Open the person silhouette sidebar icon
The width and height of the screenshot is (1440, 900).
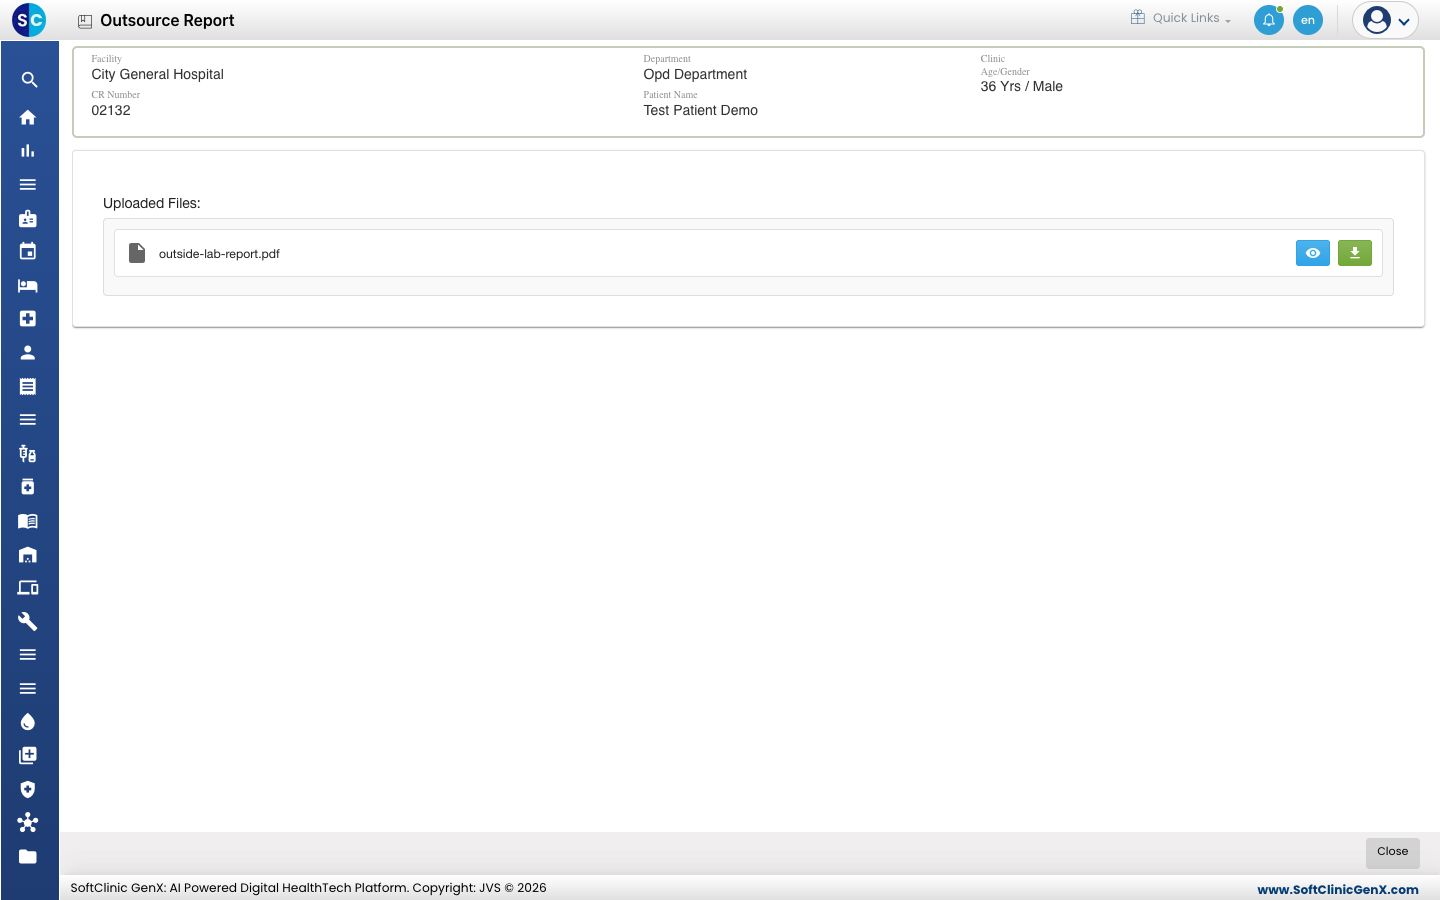[28, 353]
